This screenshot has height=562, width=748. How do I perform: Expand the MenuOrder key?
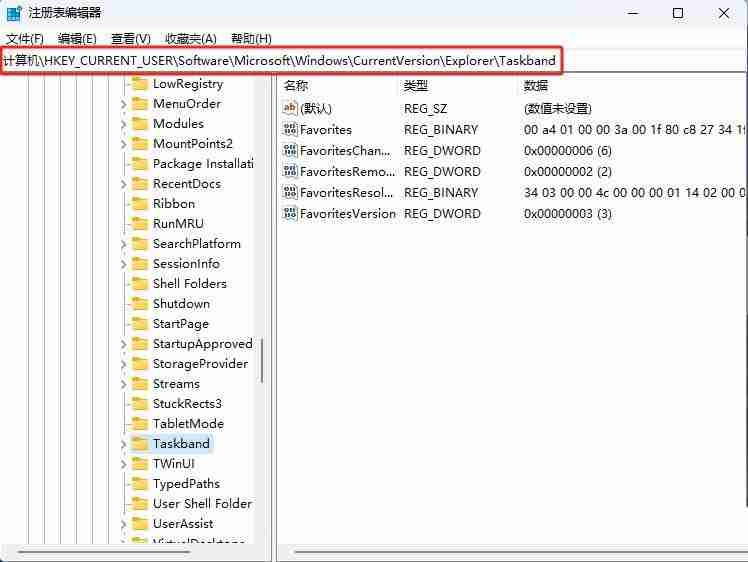[x=124, y=104]
